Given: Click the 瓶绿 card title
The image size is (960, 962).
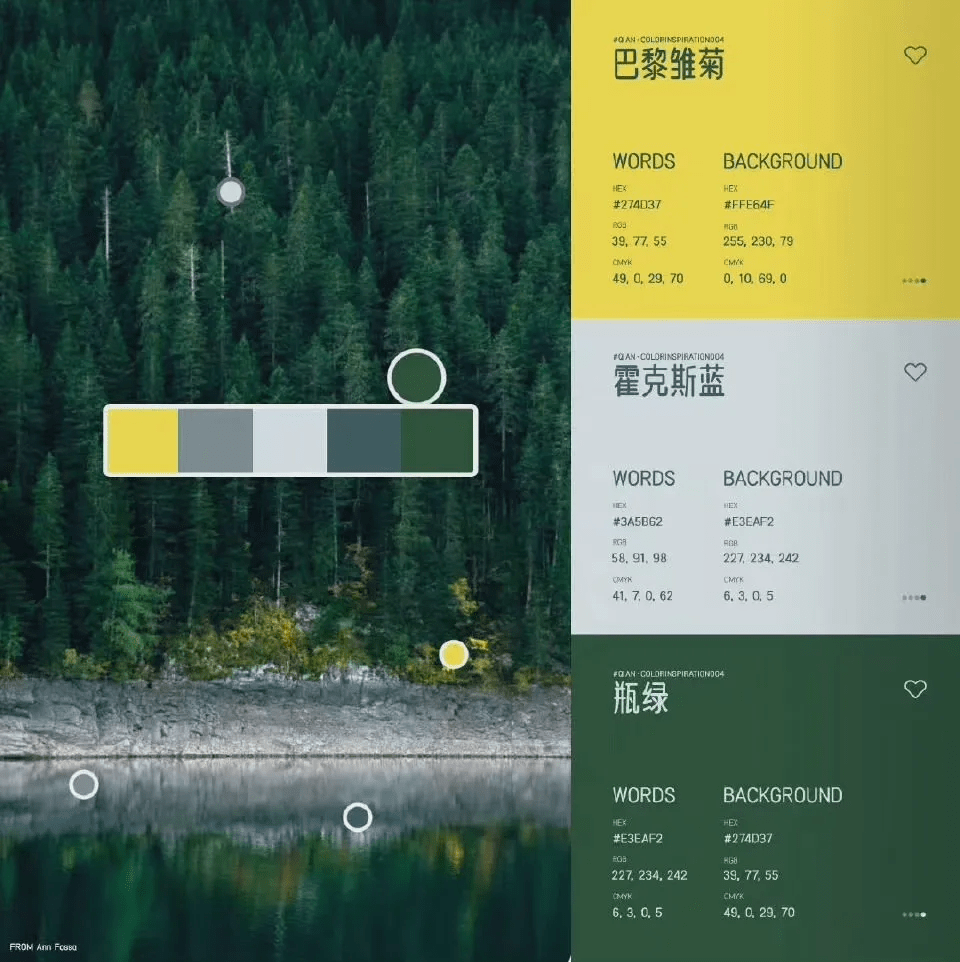Looking at the screenshot, I should pos(641,699).
